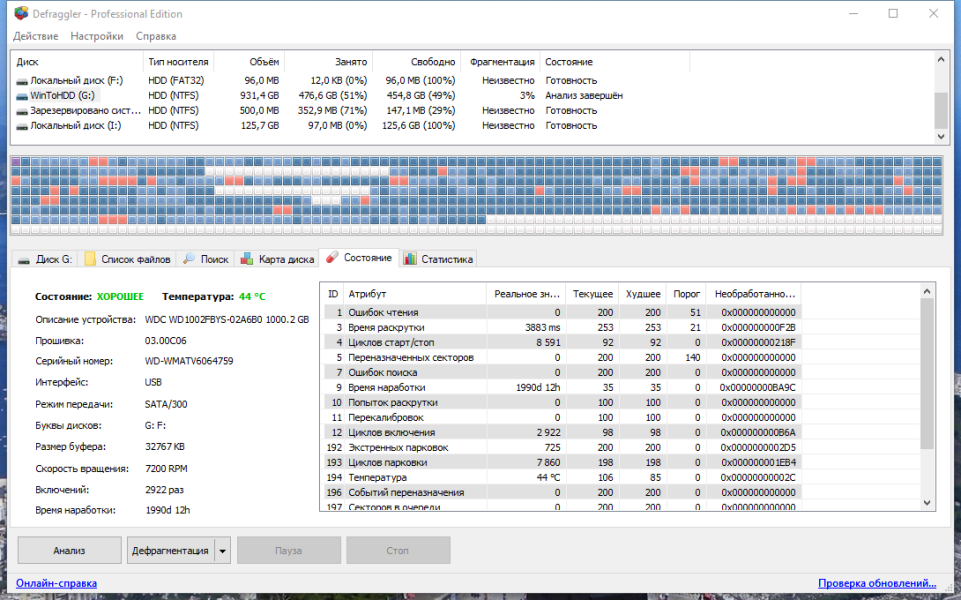Click the Анализ button
Screen dimensions: 961x600
[69, 550]
